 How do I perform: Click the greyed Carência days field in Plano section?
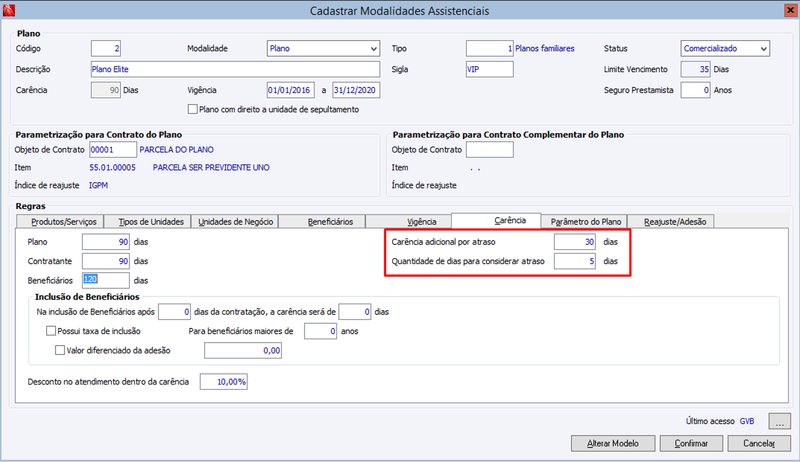pyautogui.click(x=106, y=90)
